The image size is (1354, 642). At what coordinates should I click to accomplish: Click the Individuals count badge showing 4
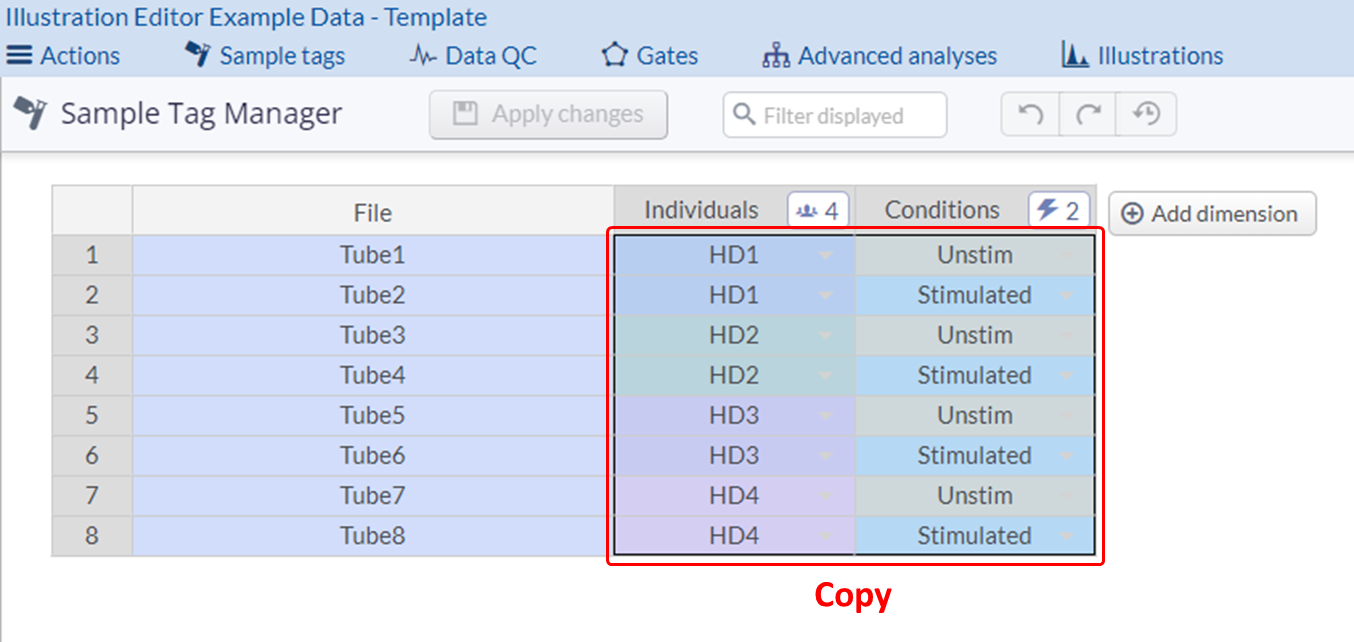[819, 211]
